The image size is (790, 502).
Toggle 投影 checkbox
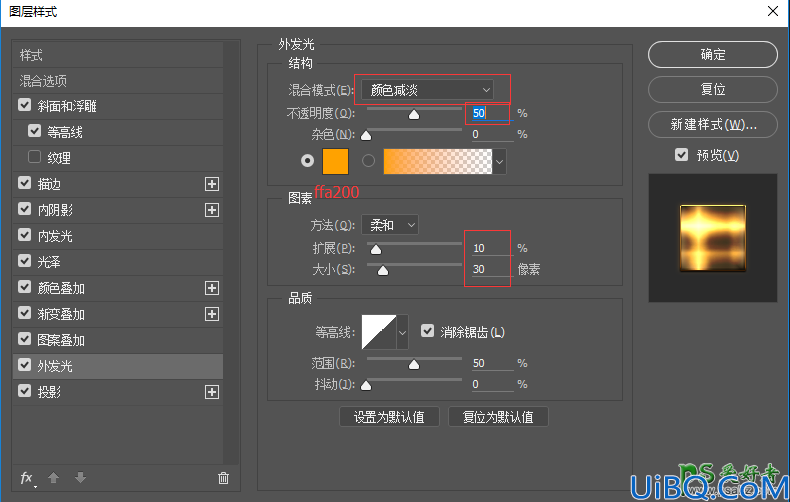[25, 391]
